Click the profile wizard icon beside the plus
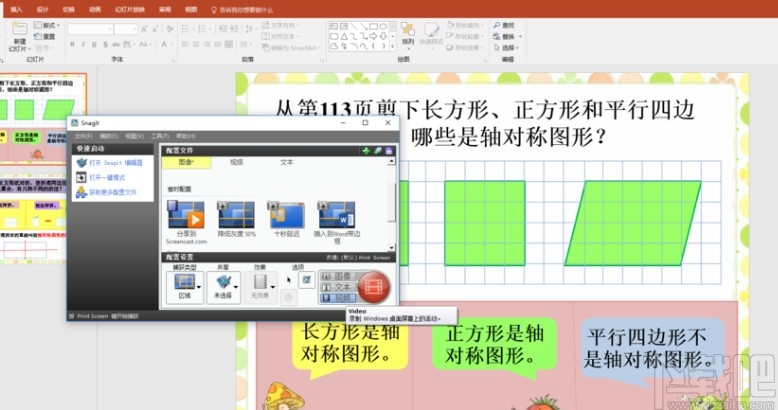778x410 pixels. point(378,150)
